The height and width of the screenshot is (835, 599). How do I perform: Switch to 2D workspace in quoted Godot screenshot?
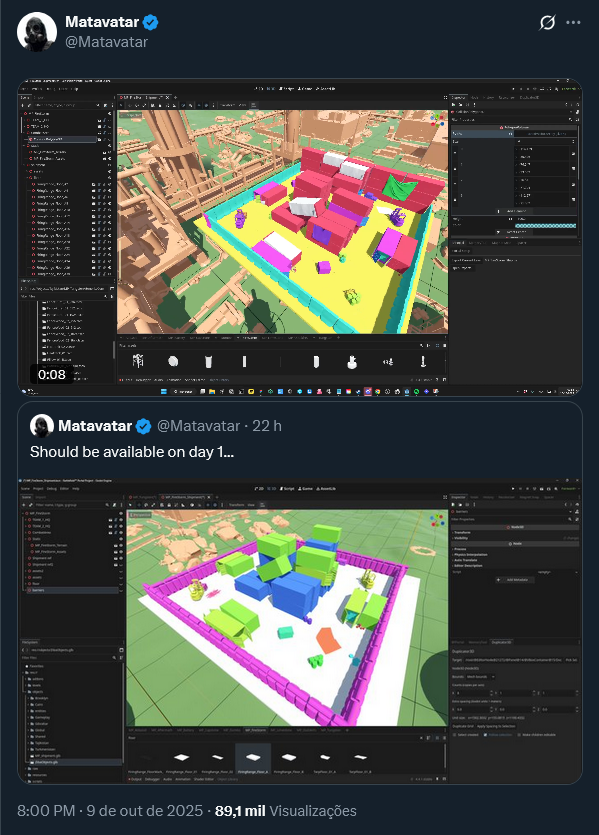pos(259,488)
